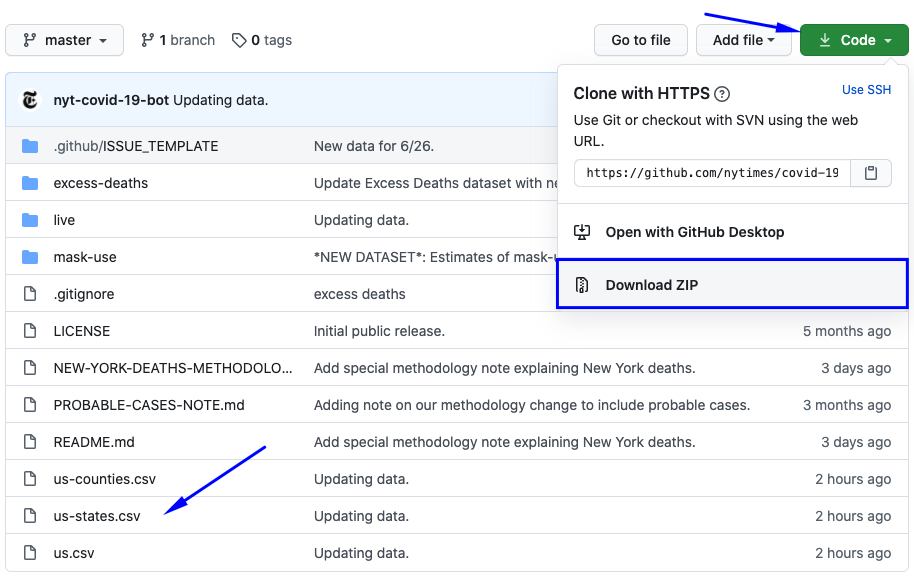Image resolution: width=914 pixels, height=578 pixels.
Task: Open PROBABLE-CASES-NOTE.md file
Action: pyautogui.click(x=149, y=405)
